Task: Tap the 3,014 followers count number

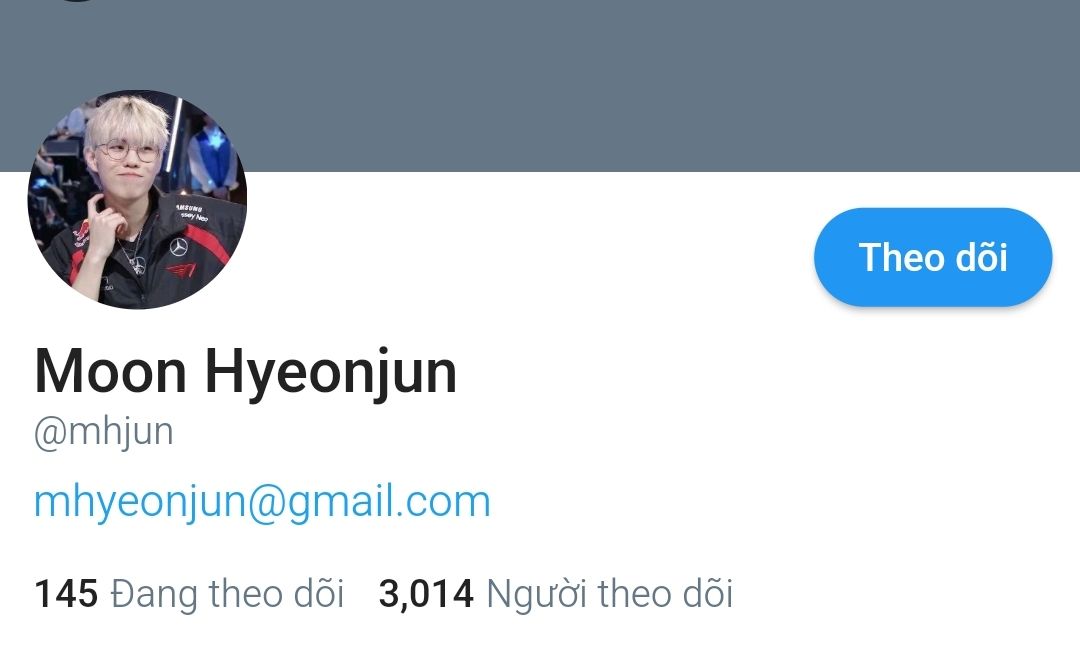Action: point(426,594)
